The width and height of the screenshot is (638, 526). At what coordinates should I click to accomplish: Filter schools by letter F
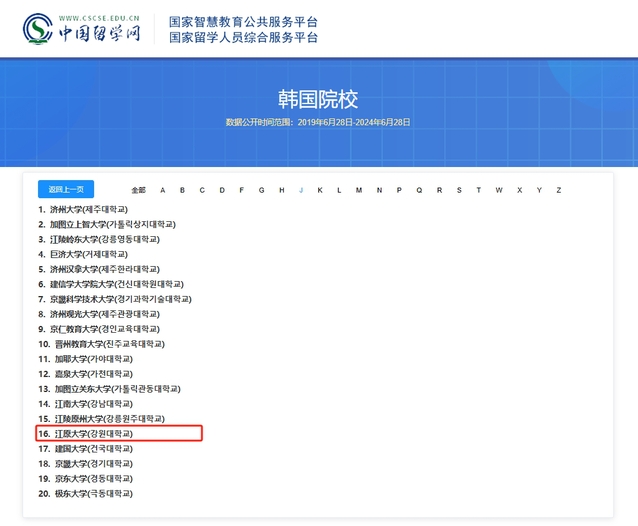tap(242, 190)
